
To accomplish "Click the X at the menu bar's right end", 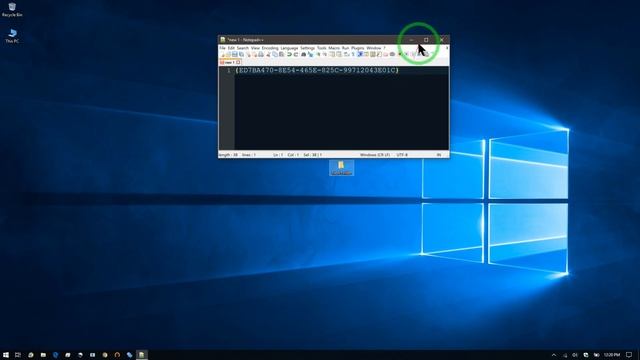I will tap(447, 48).
